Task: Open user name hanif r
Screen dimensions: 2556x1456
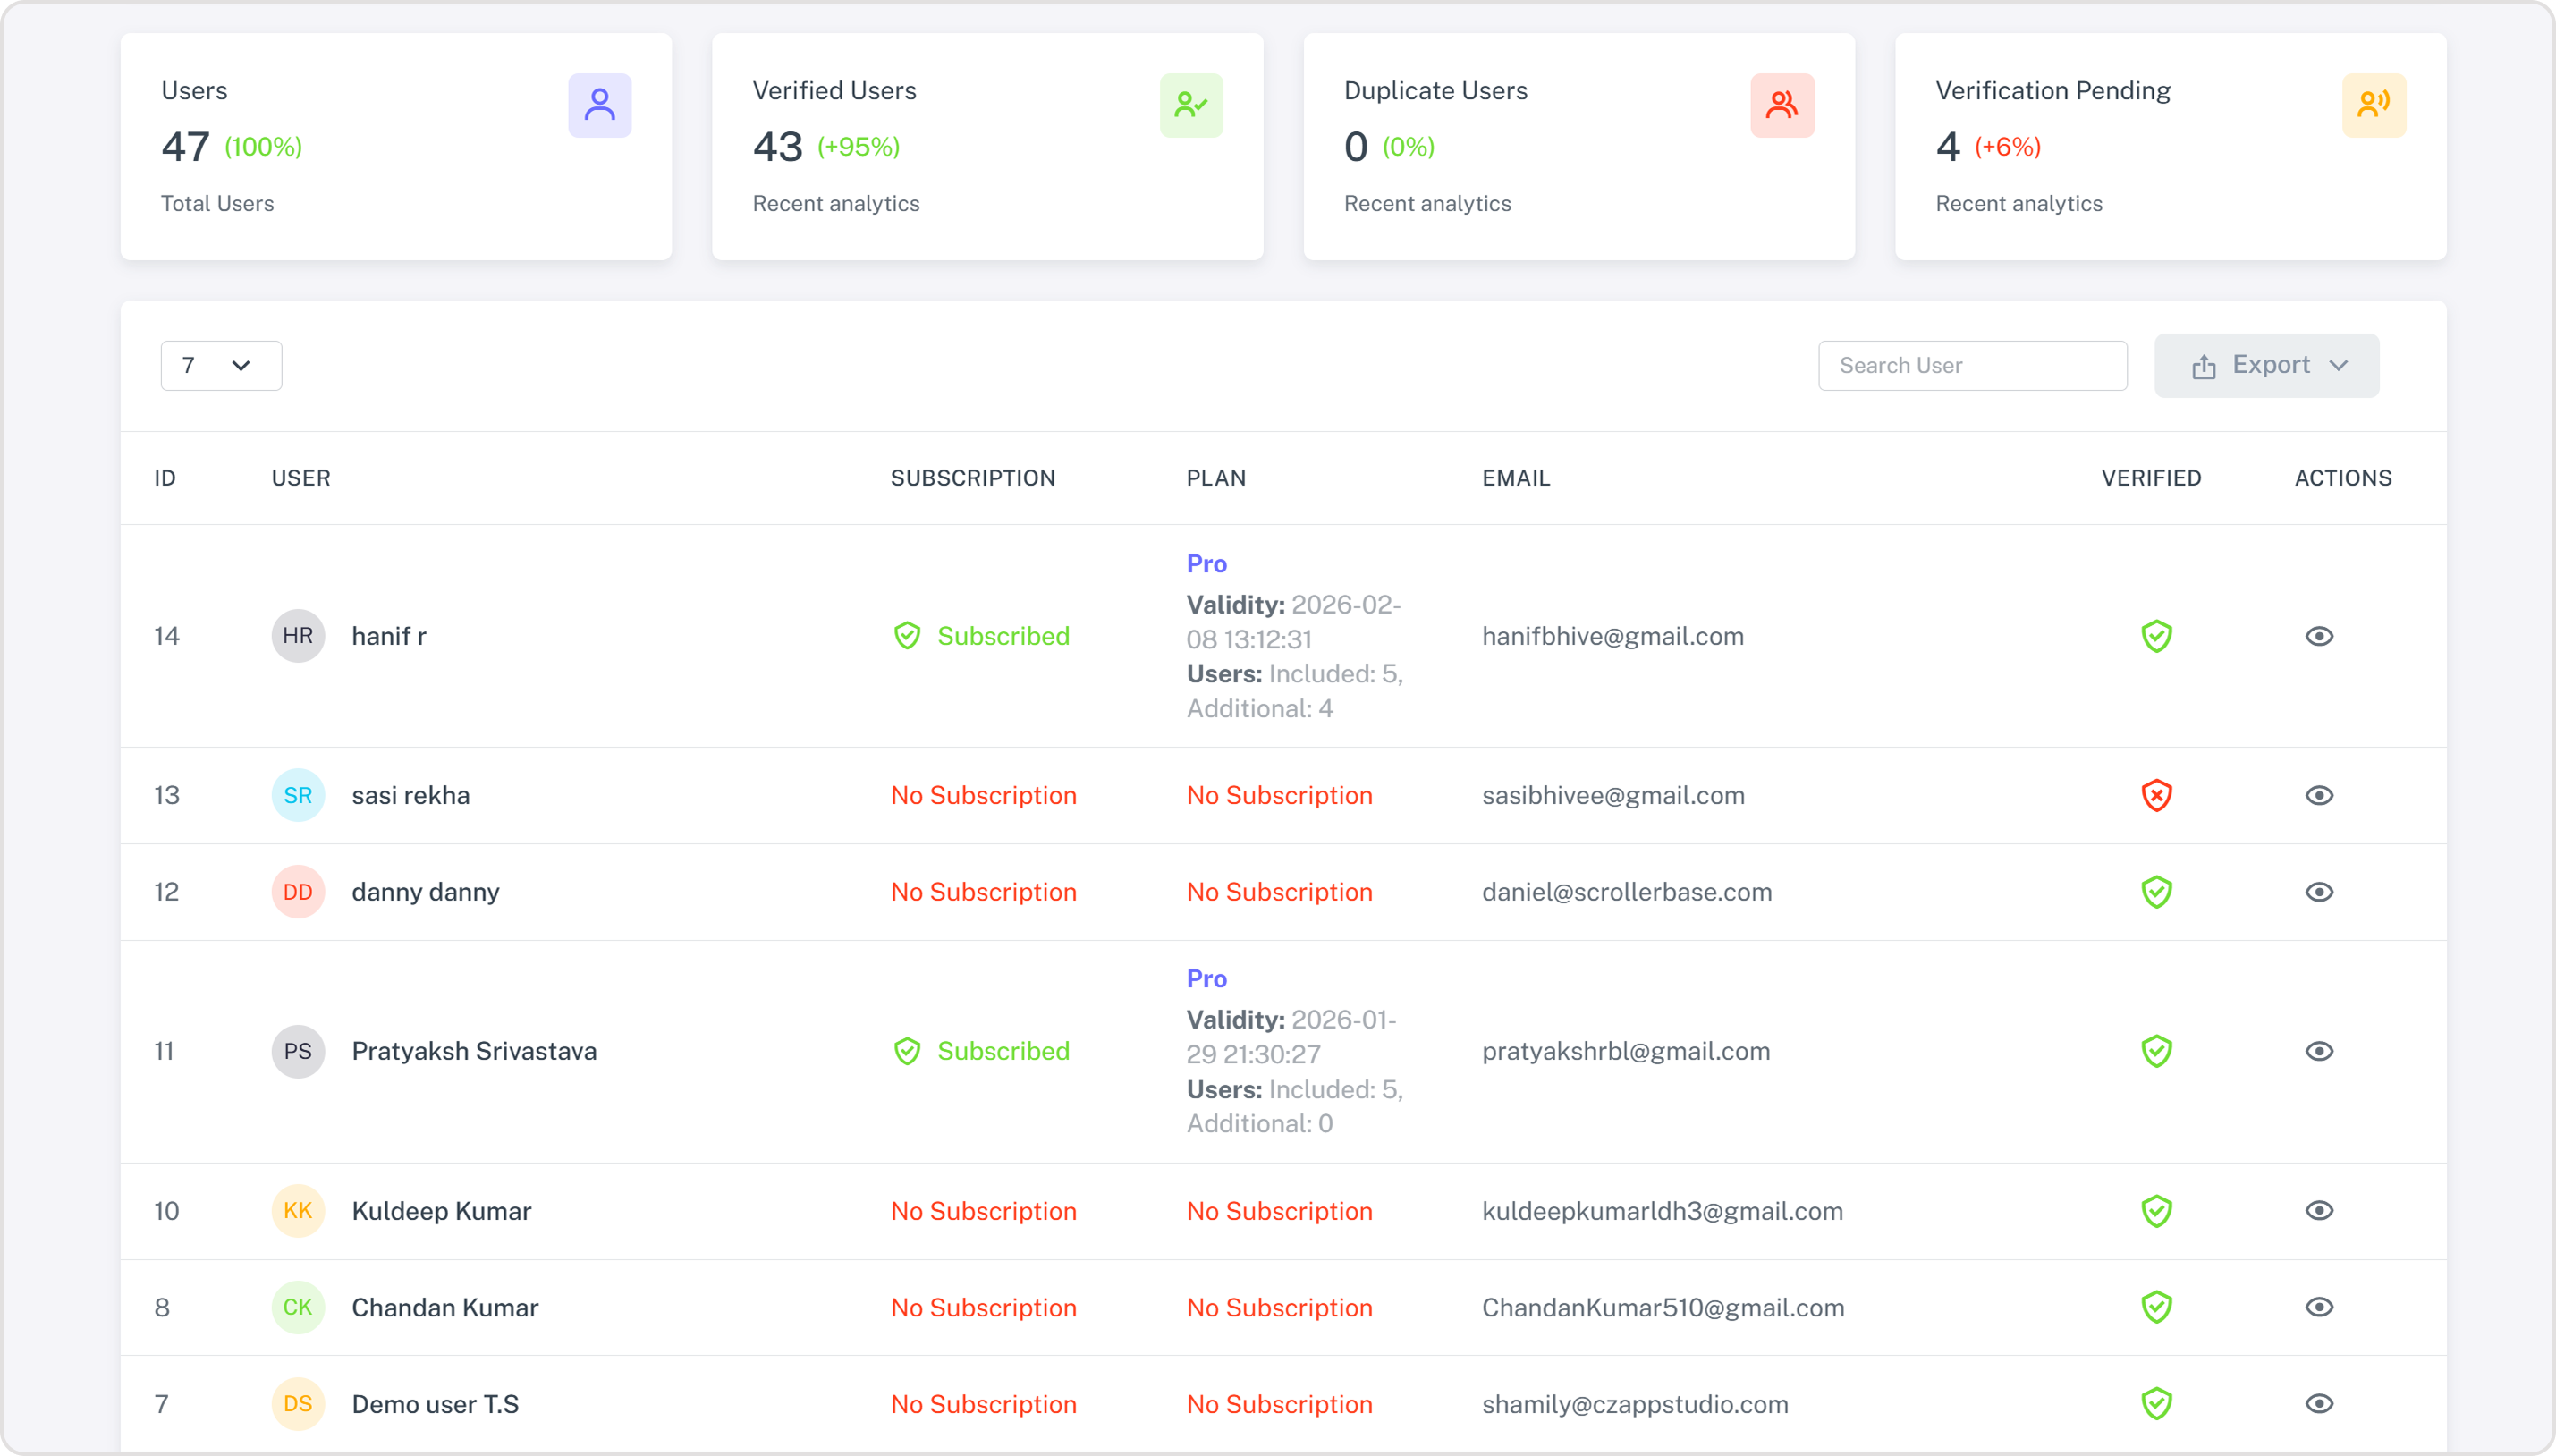Action: point(389,636)
